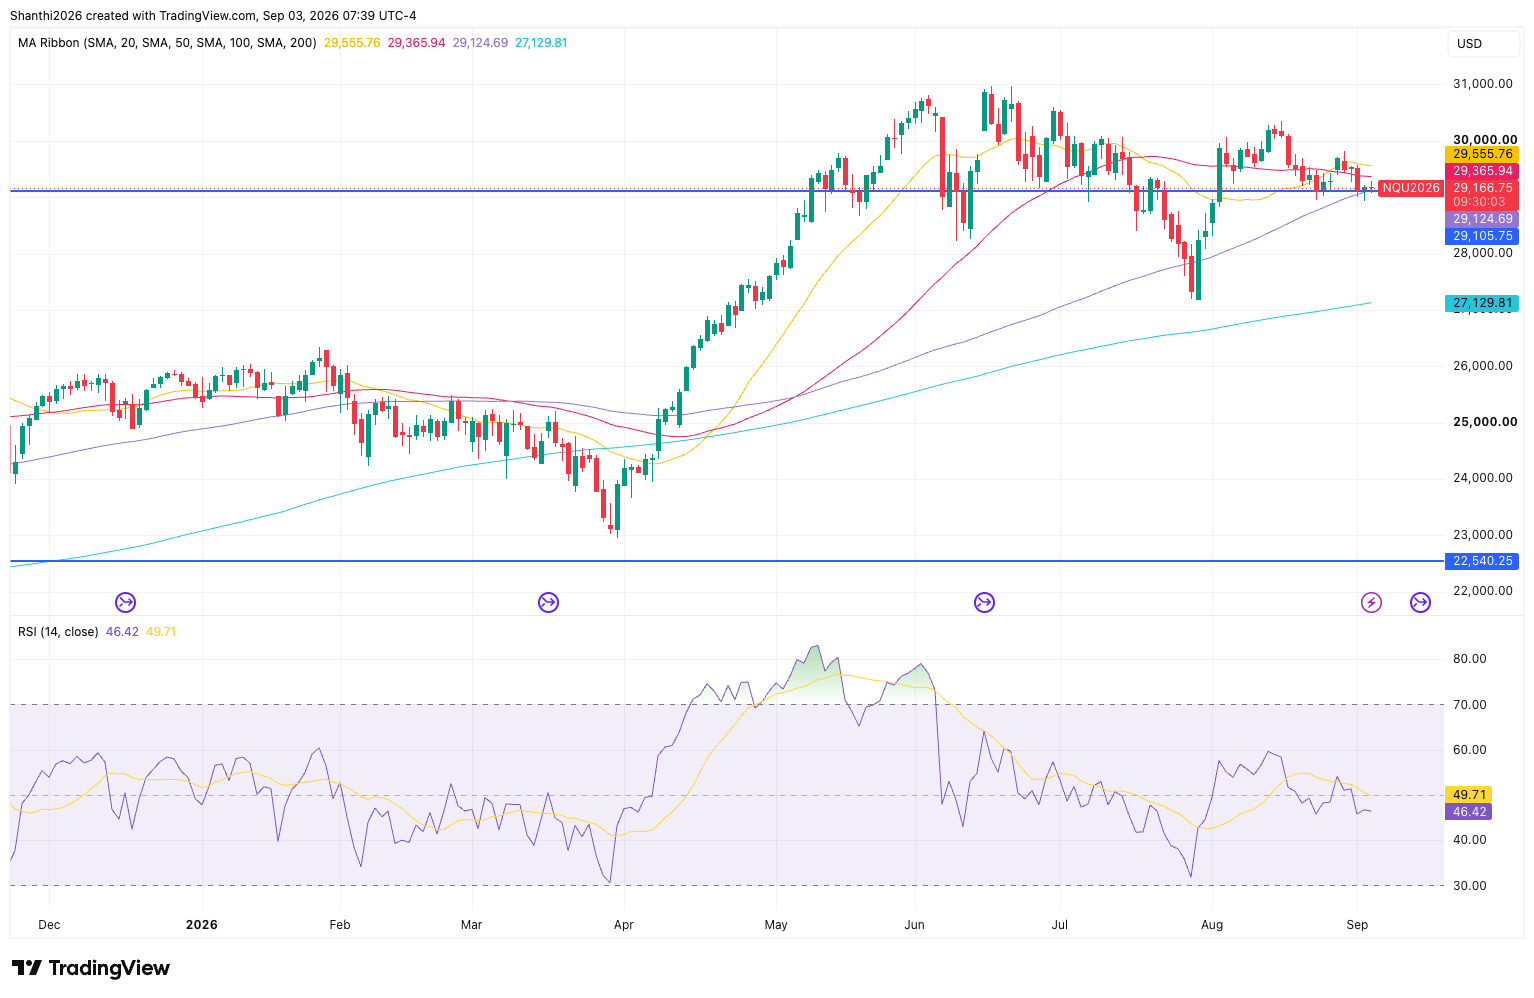The height and width of the screenshot is (998, 1534).
Task: Click the purple 29,124.69 value in MA Ribbon legend
Action: 480,43
